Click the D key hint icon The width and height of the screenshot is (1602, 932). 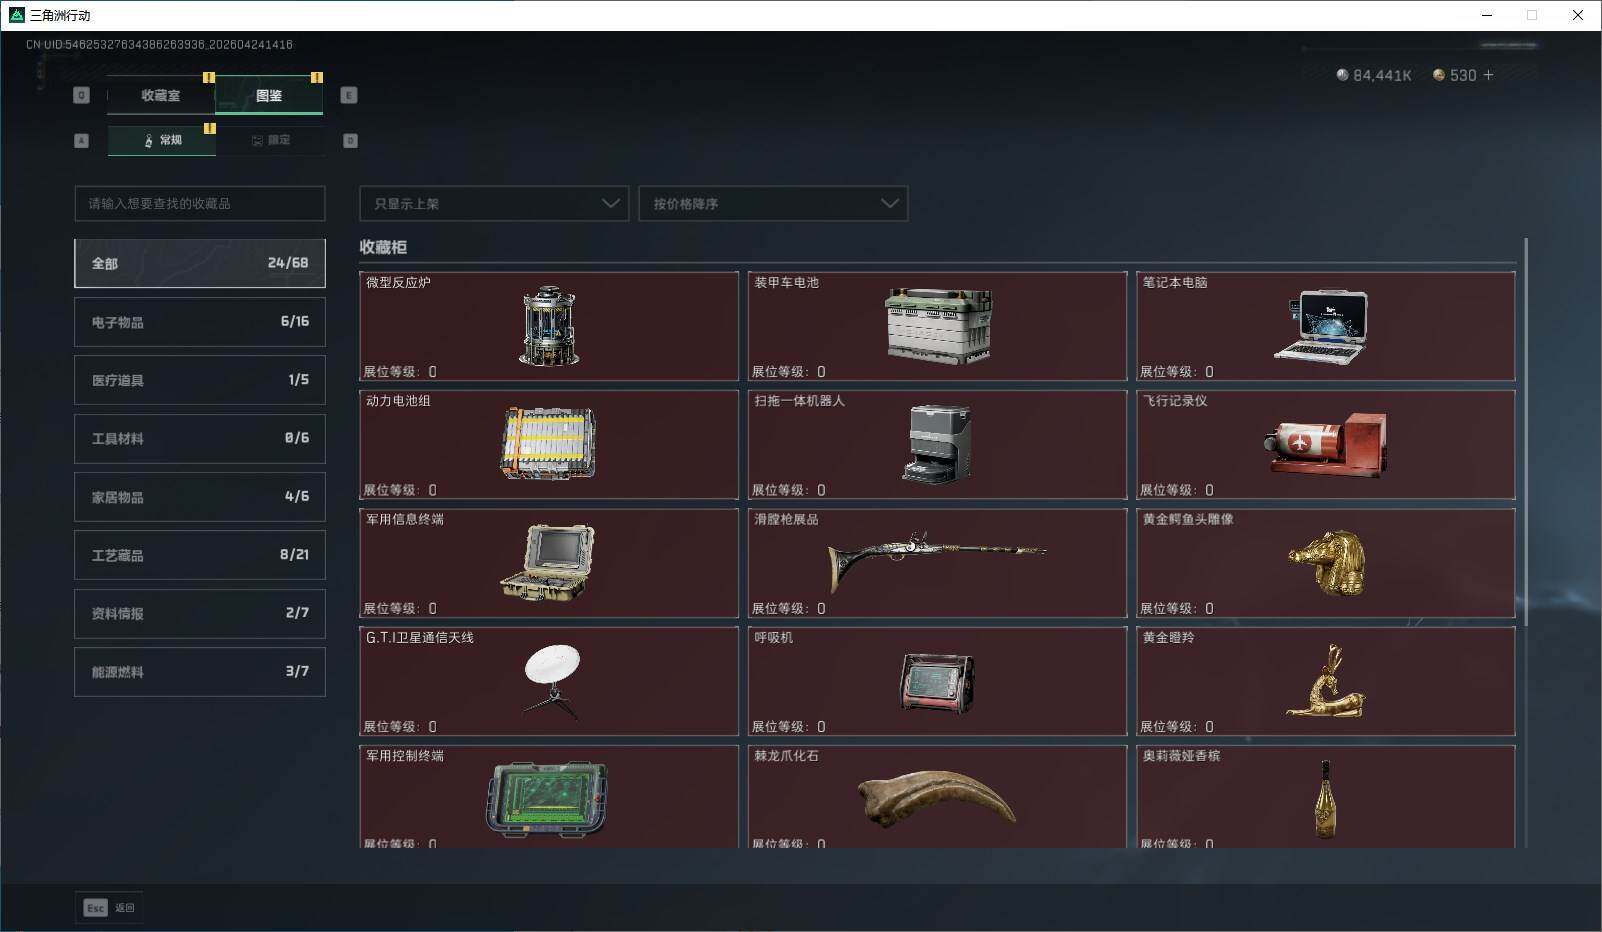click(350, 141)
